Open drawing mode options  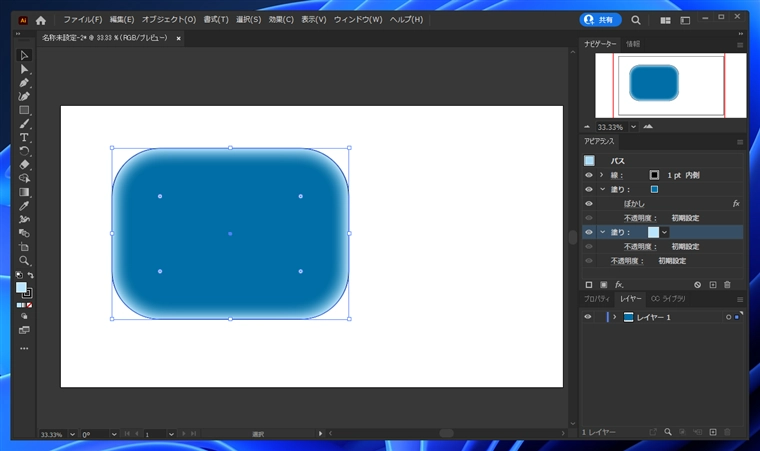(24, 316)
